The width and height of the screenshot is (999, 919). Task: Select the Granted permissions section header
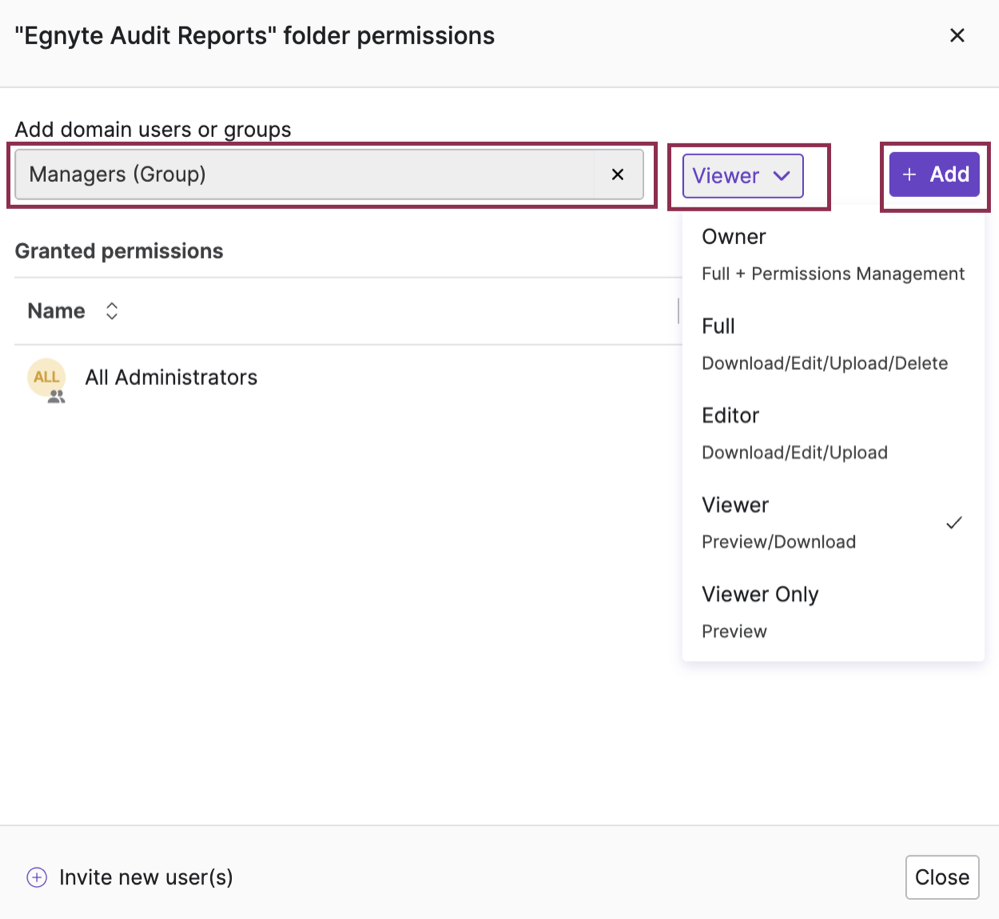[x=119, y=251]
